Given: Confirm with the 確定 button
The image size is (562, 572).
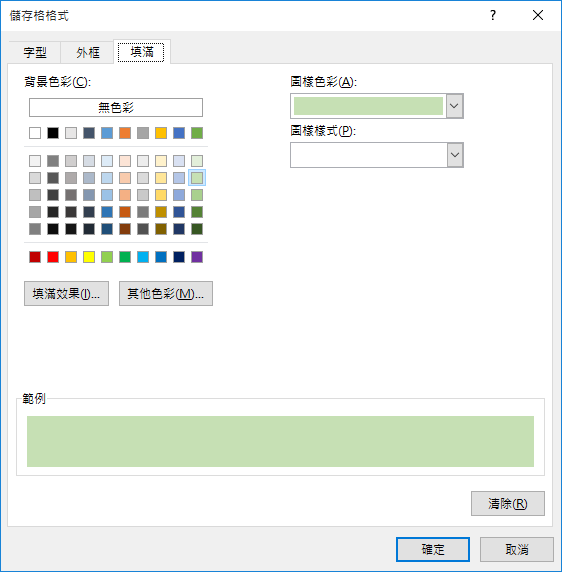Looking at the screenshot, I should (433, 549).
